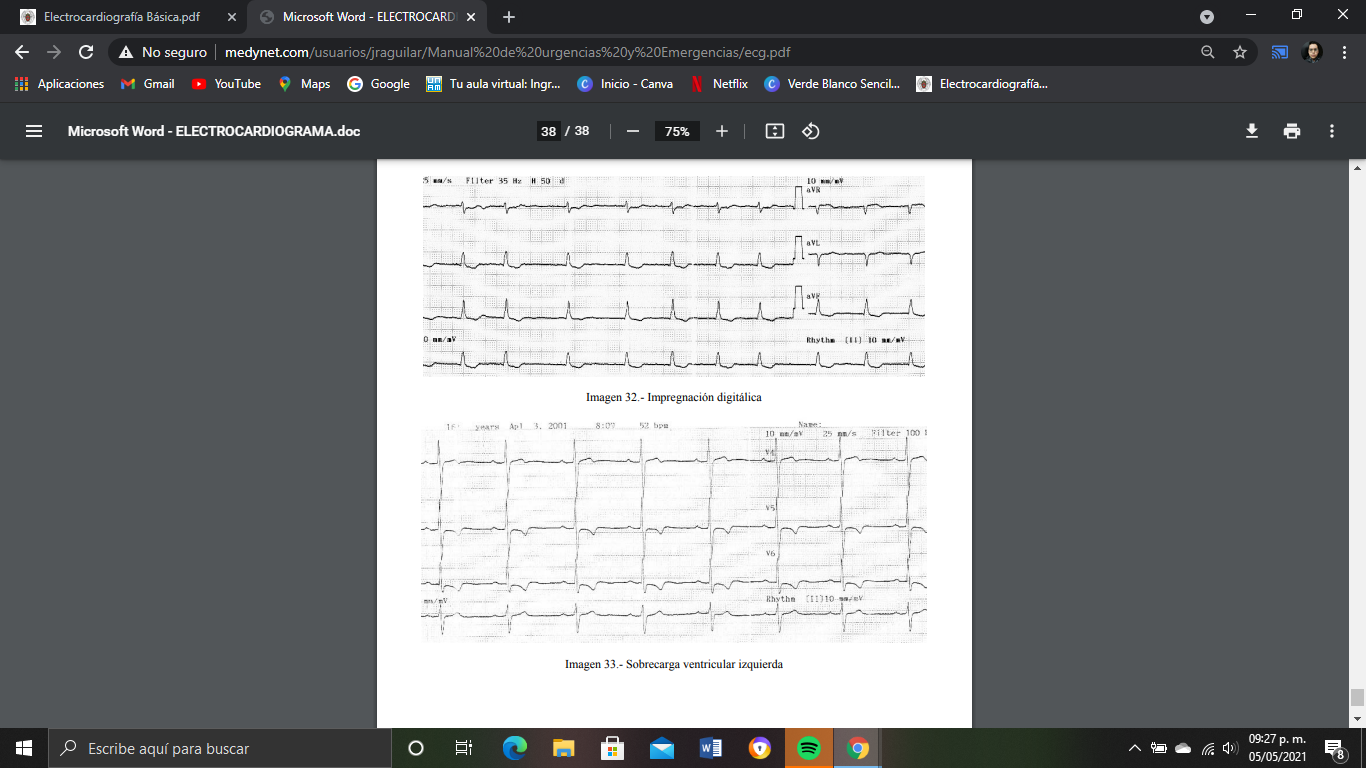Zoom in on the PDF
The image size is (1366, 768).
[x=722, y=130]
